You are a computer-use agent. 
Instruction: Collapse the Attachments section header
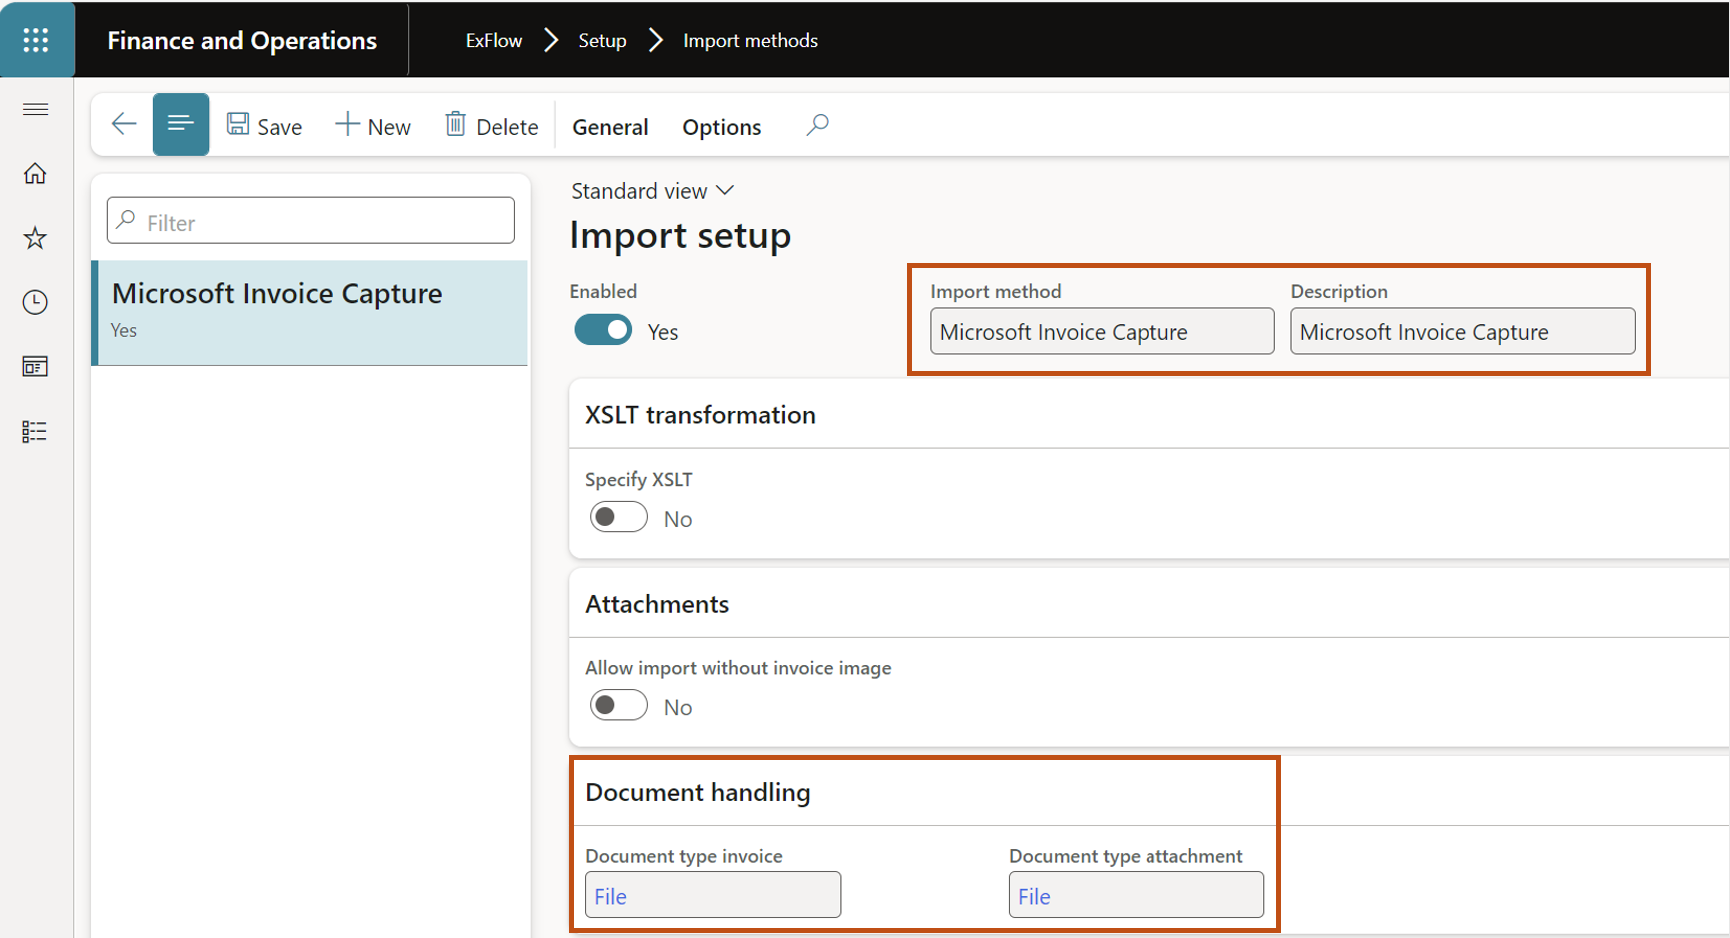coord(657,604)
